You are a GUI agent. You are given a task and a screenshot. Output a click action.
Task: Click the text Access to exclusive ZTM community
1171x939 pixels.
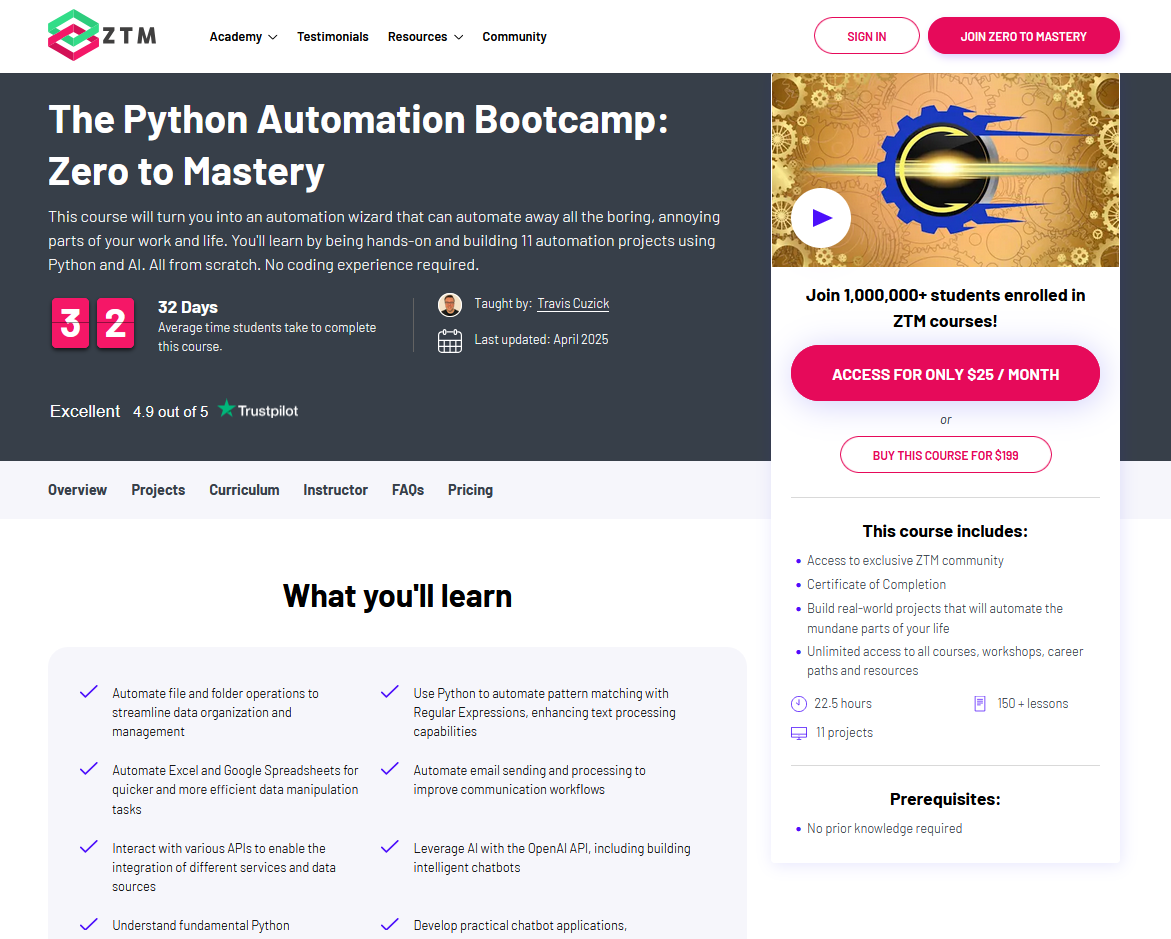(x=905, y=560)
